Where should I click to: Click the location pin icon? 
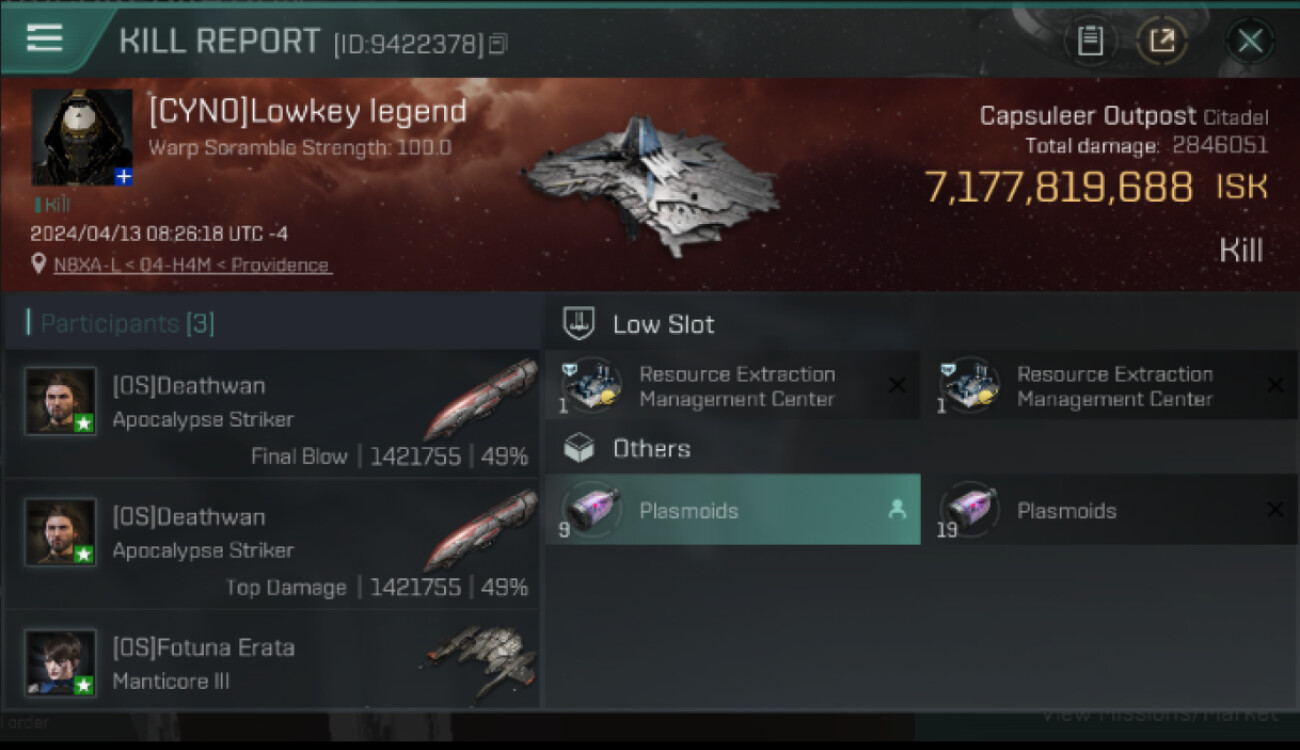click(40, 264)
